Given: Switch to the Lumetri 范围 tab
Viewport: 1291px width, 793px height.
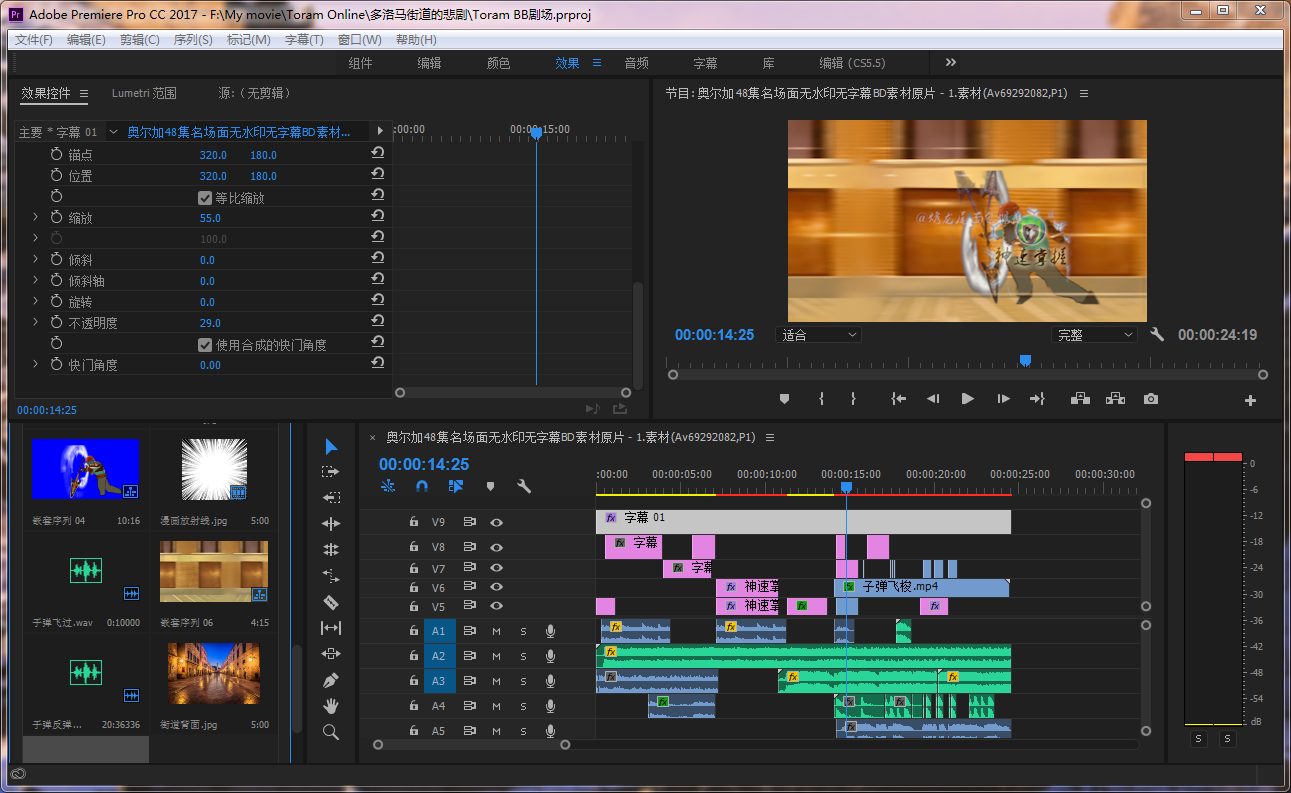Looking at the screenshot, I should [x=144, y=93].
